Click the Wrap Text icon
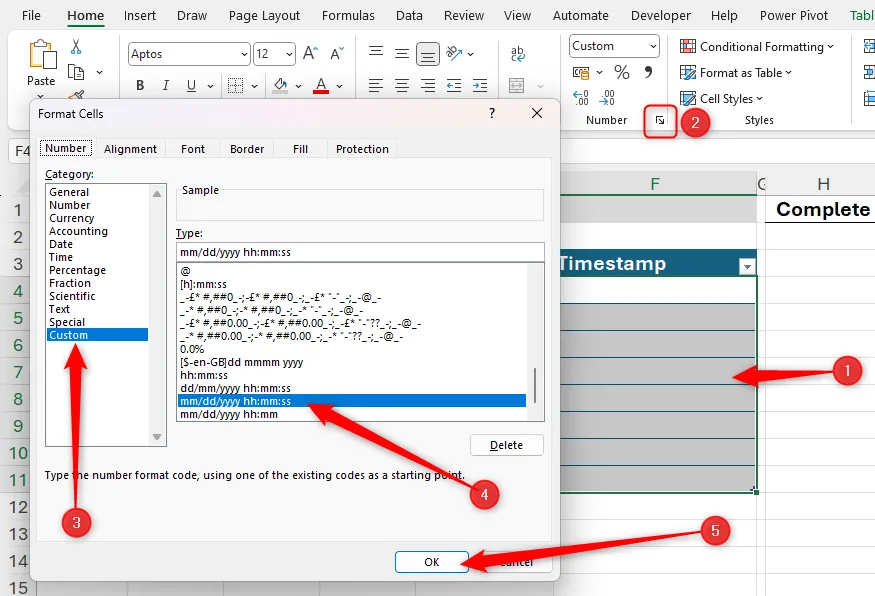 coord(517,53)
